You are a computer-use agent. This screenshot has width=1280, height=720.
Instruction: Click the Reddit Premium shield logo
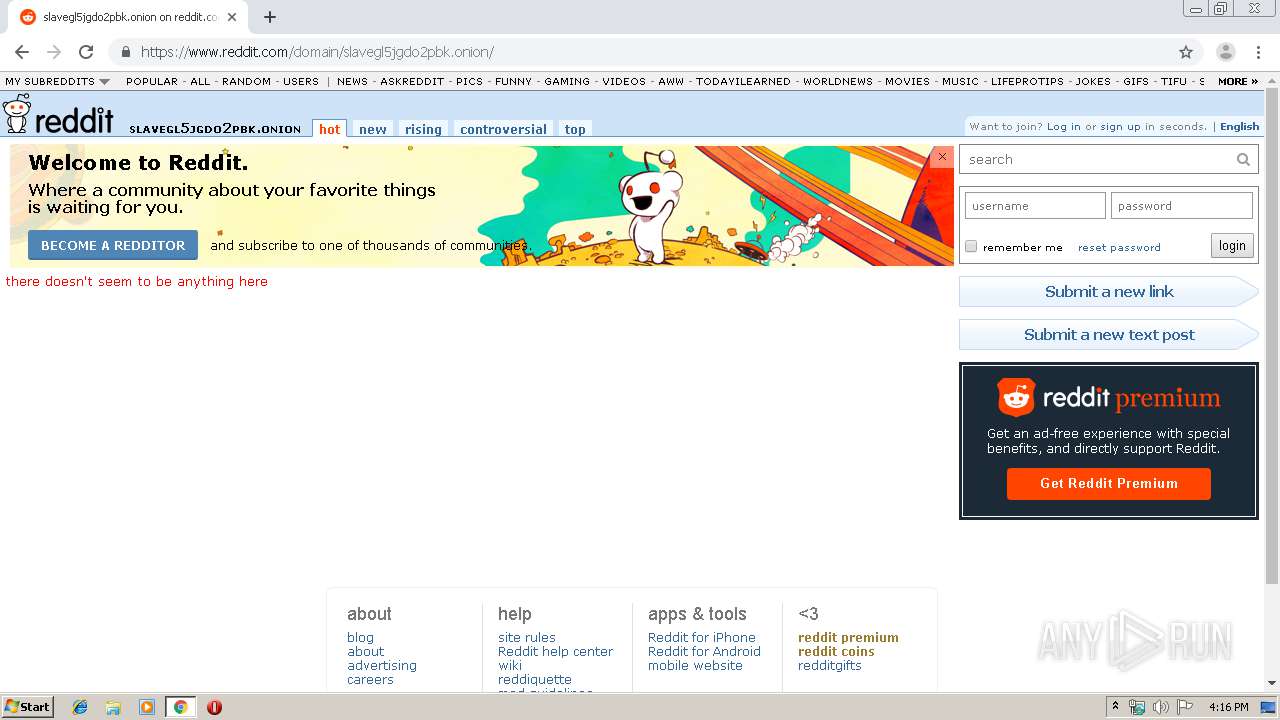tap(1017, 398)
